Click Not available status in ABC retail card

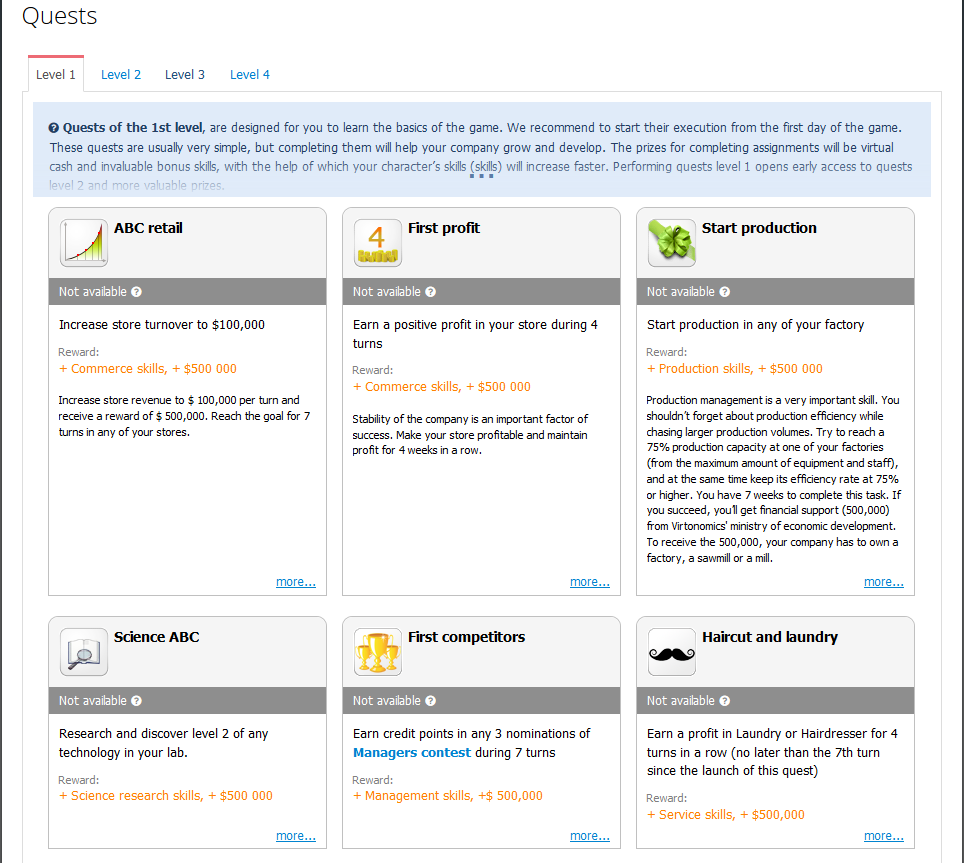pos(93,292)
